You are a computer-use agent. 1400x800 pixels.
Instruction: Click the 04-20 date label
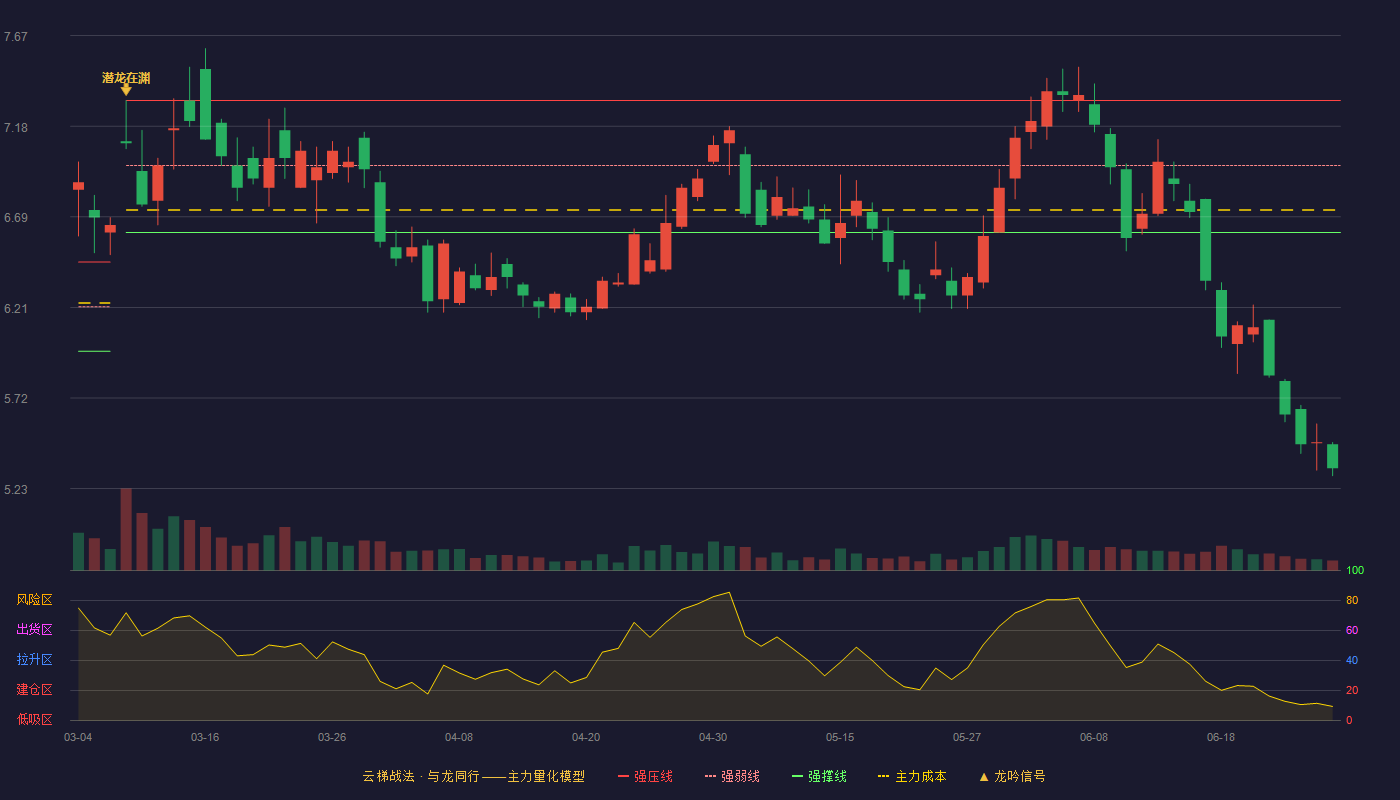pyautogui.click(x=586, y=737)
